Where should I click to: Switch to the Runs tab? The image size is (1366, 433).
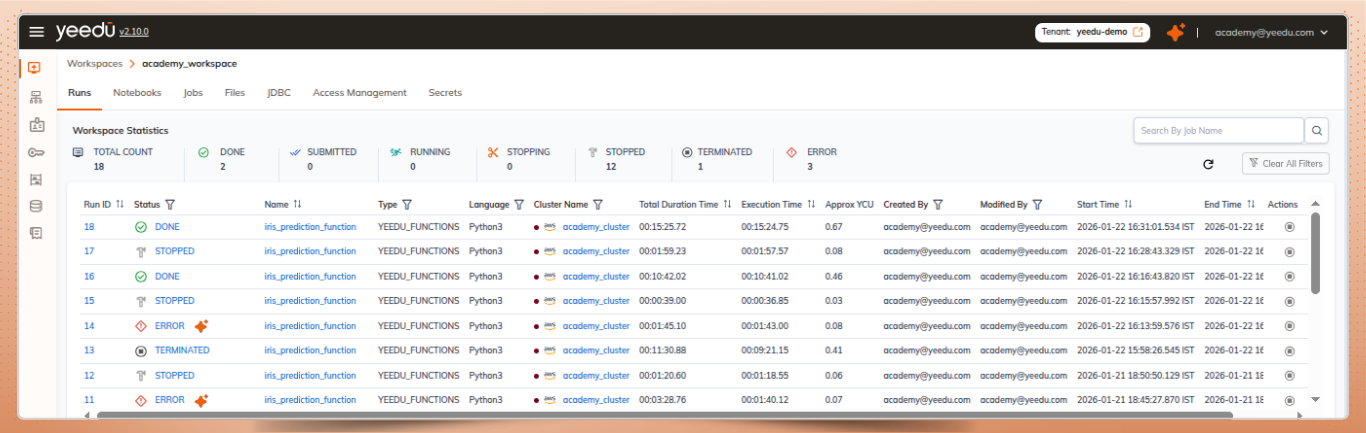[x=80, y=93]
